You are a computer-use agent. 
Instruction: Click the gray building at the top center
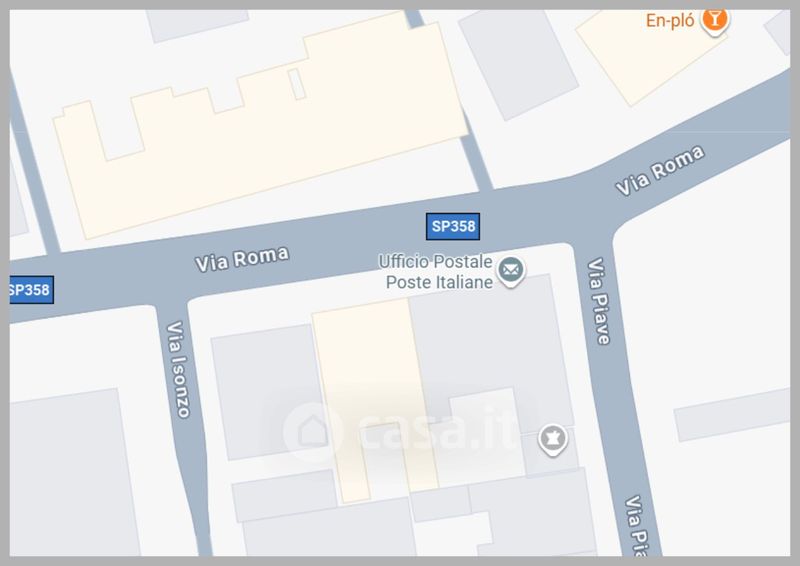point(518,64)
